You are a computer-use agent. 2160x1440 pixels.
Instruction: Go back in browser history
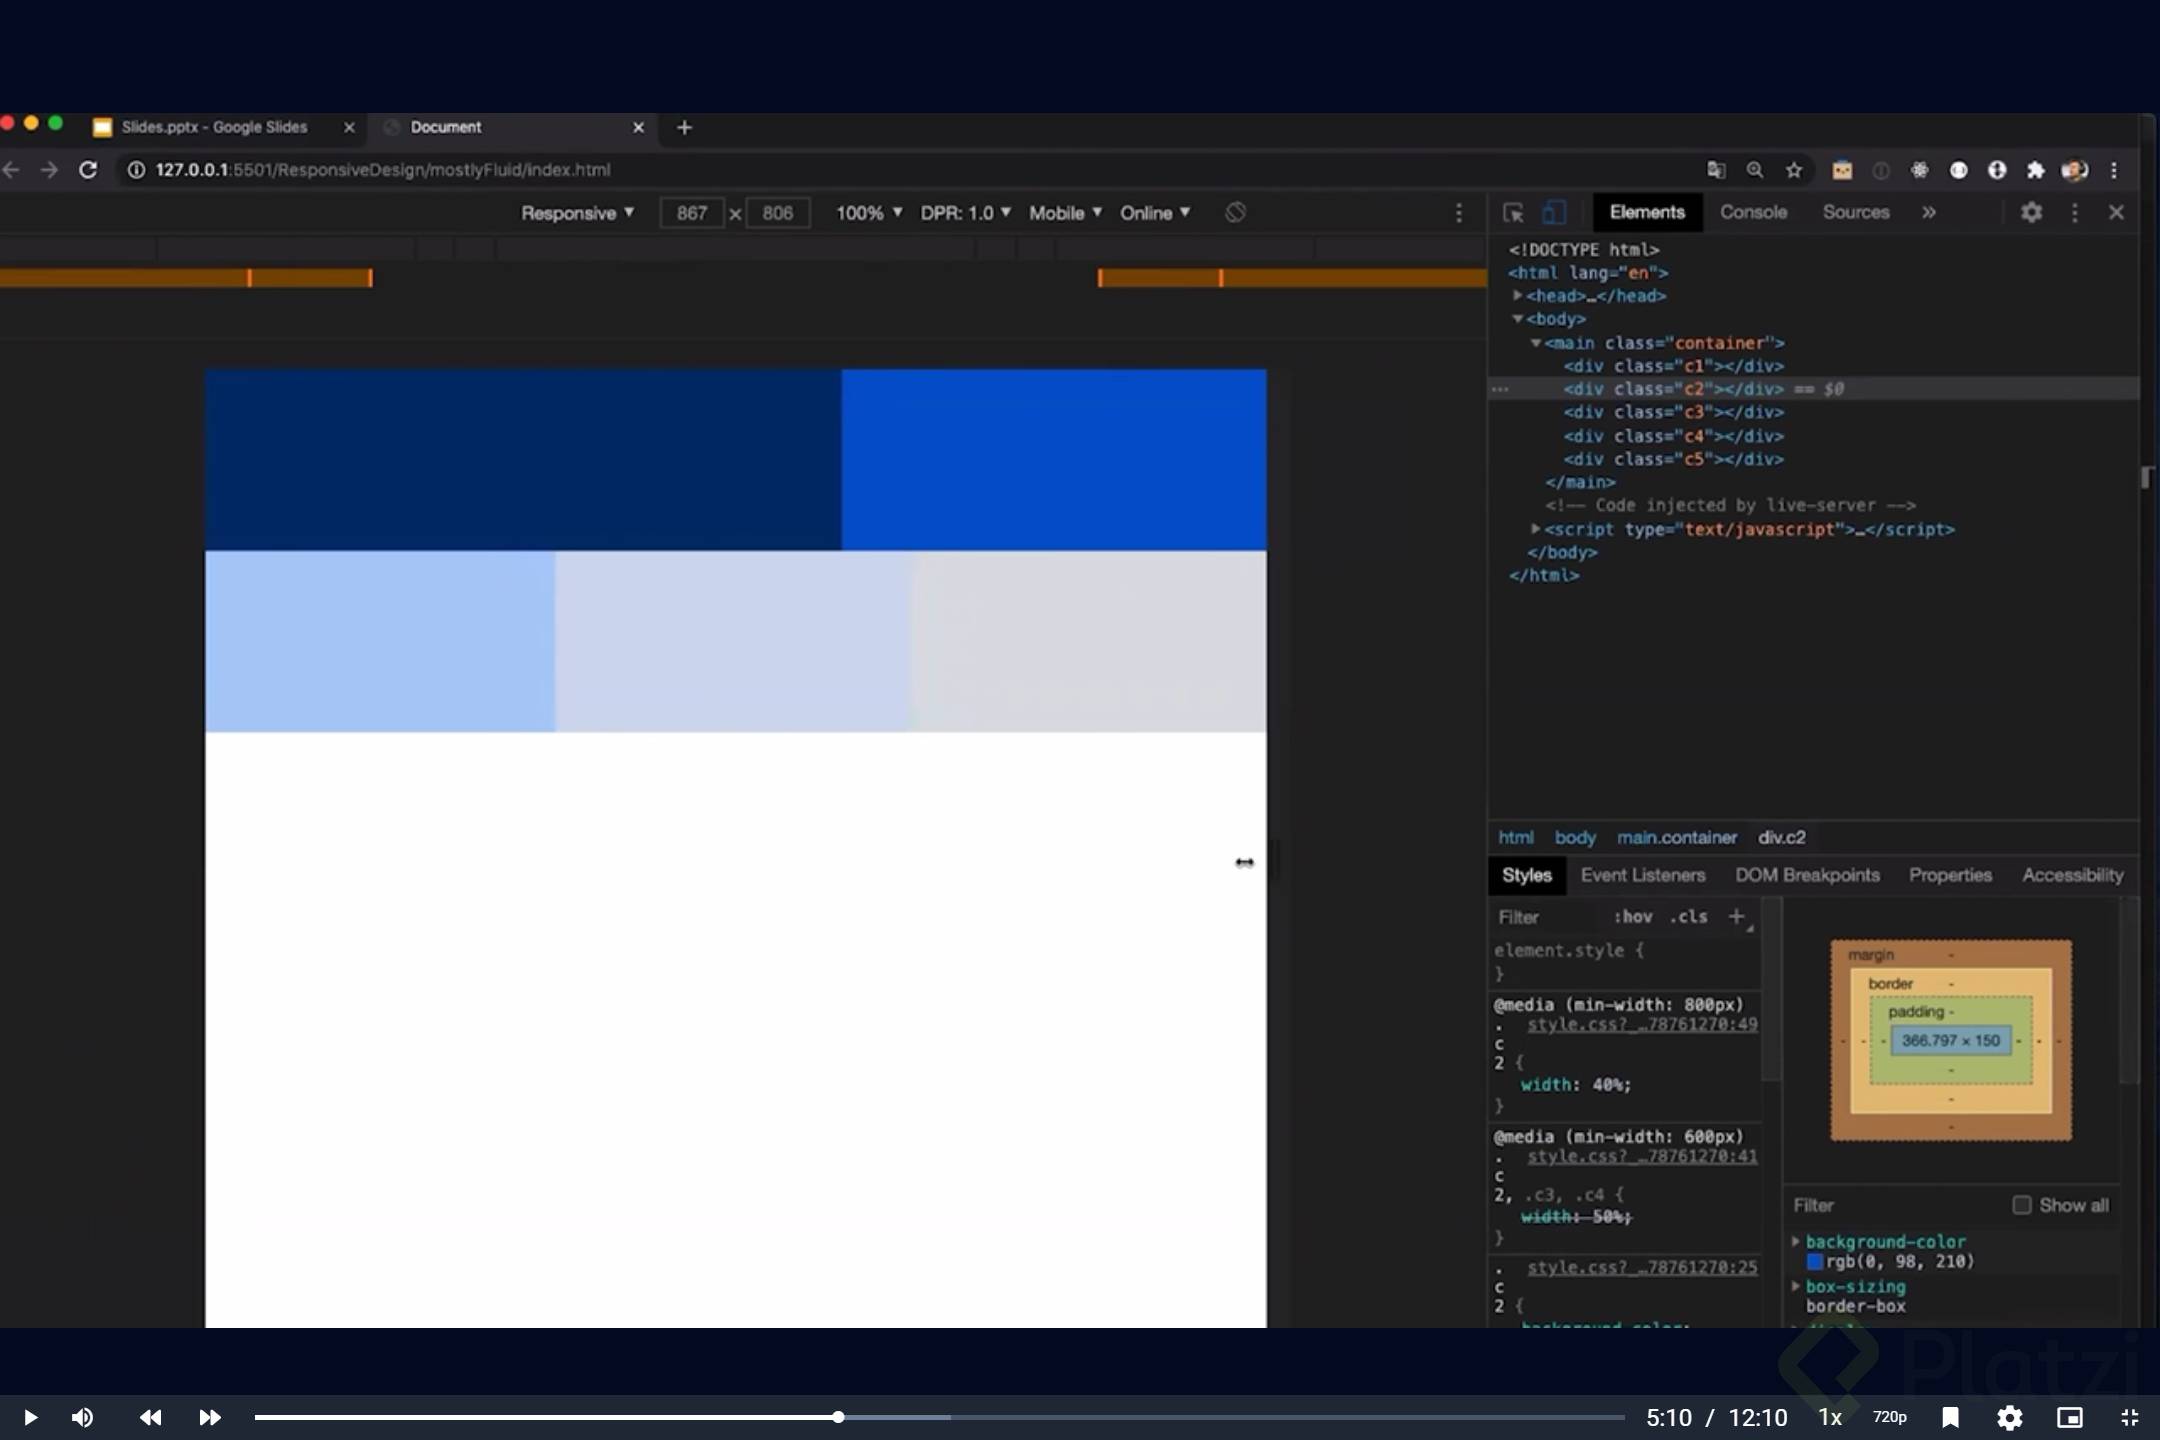(x=11, y=170)
